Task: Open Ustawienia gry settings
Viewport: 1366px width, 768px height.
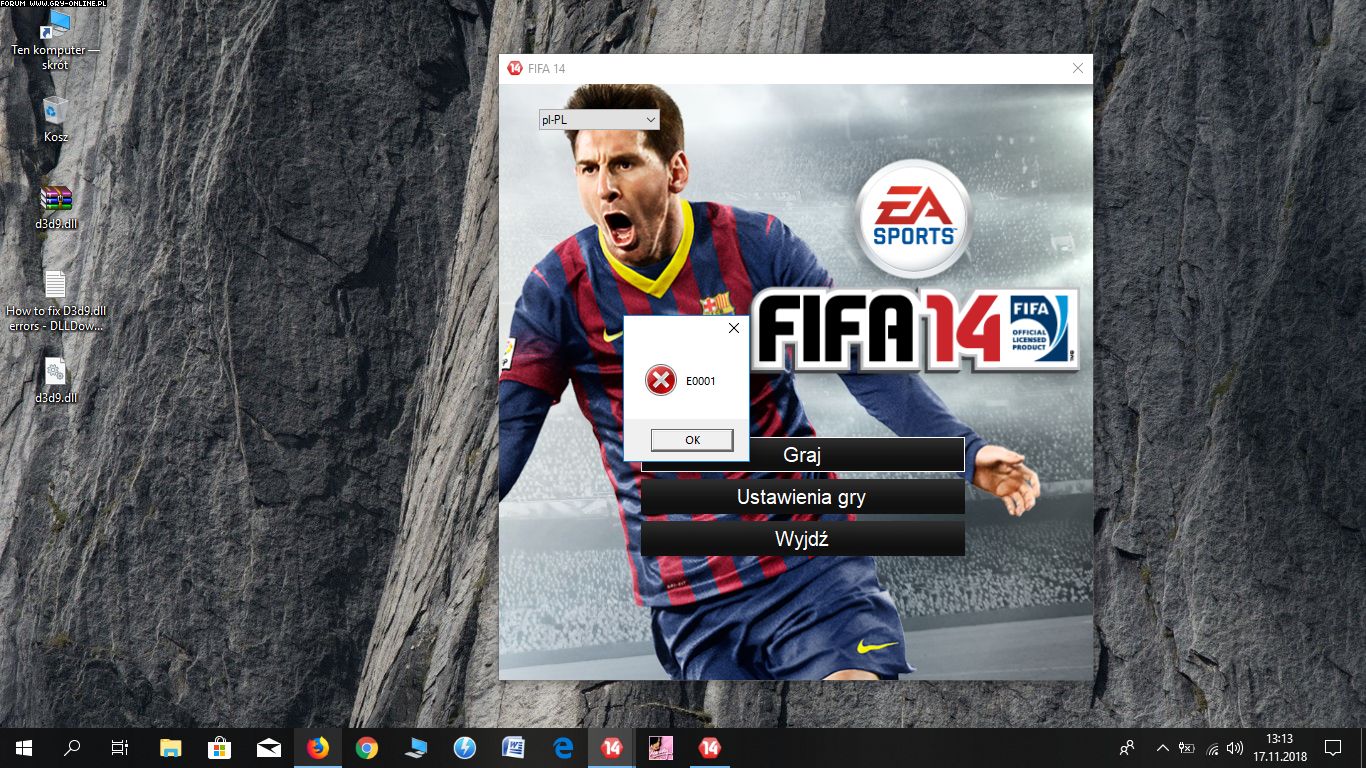Action: pyautogui.click(x=803, y=497)
